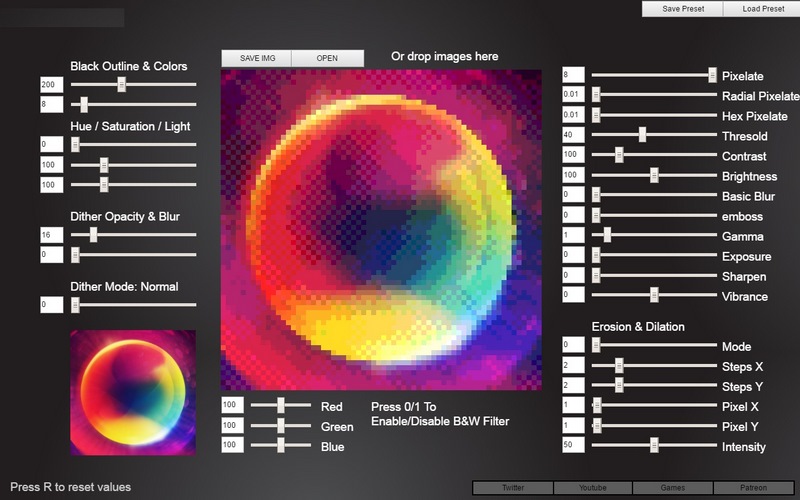The image size is (800, 500).
Task: Click the Gamma slider handle
Action: point(607,235)
